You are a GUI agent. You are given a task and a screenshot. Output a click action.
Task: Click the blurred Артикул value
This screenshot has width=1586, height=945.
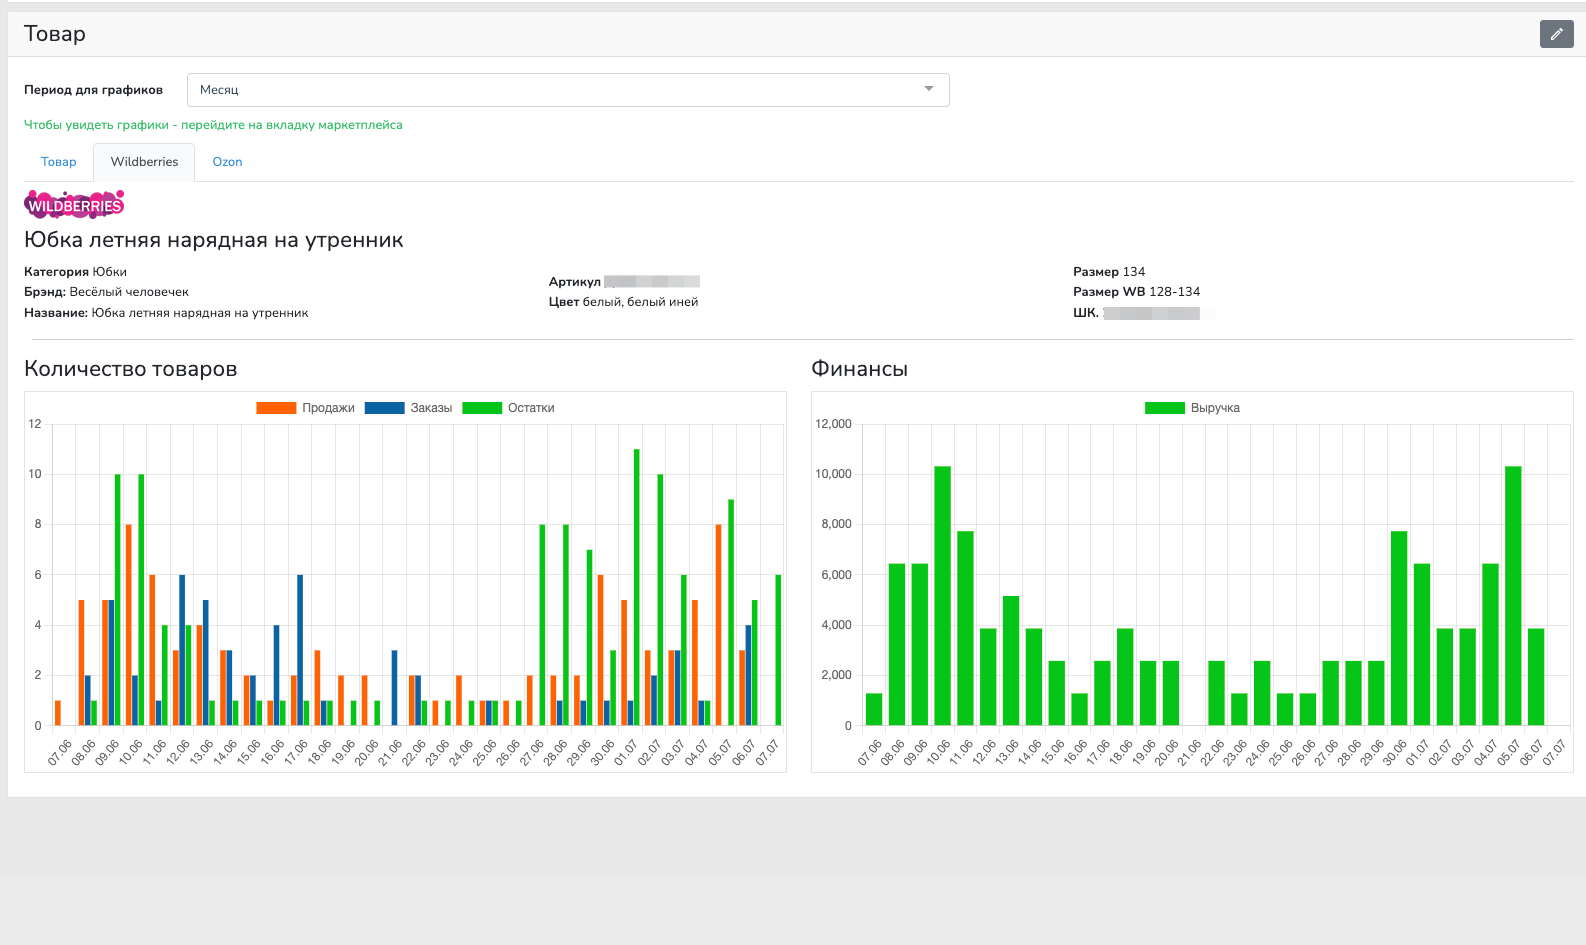pos(652,282)
